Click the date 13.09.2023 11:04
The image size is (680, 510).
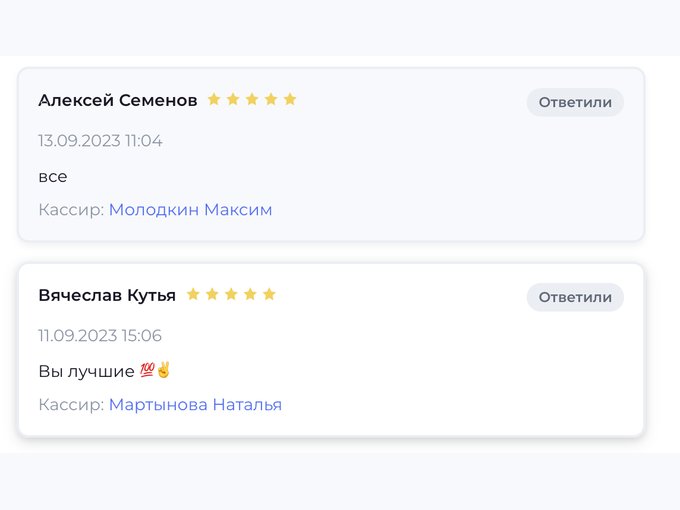click(100, 141)
